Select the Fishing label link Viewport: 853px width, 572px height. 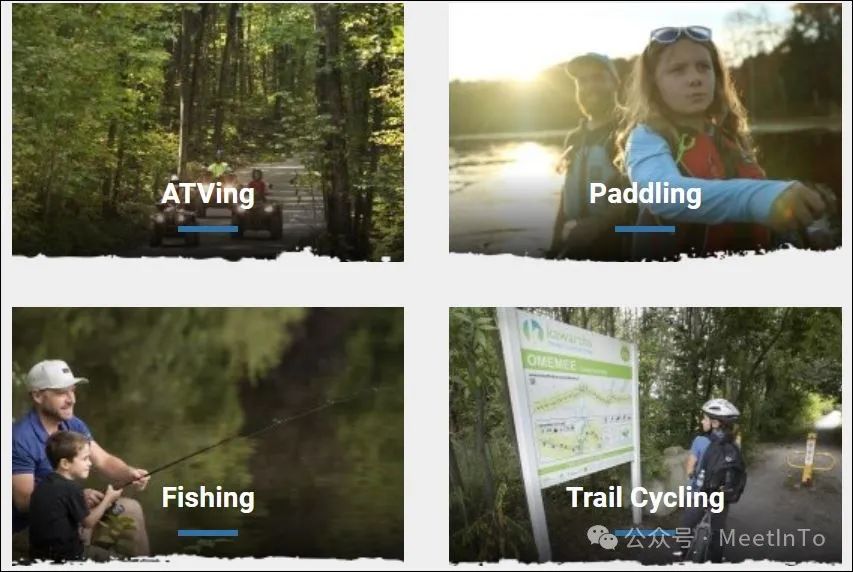(x=208, y=498)
